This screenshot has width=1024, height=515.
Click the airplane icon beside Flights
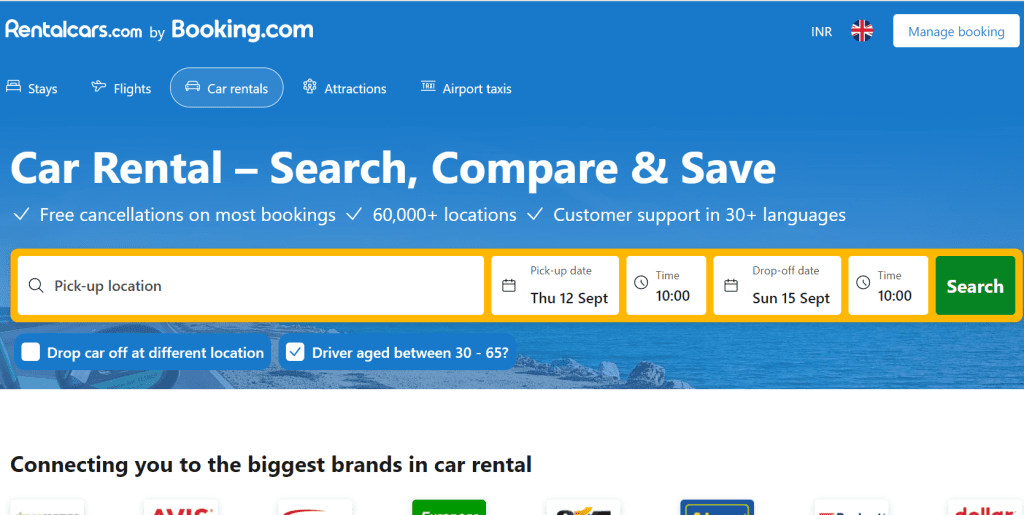click(x=99, y=86)
